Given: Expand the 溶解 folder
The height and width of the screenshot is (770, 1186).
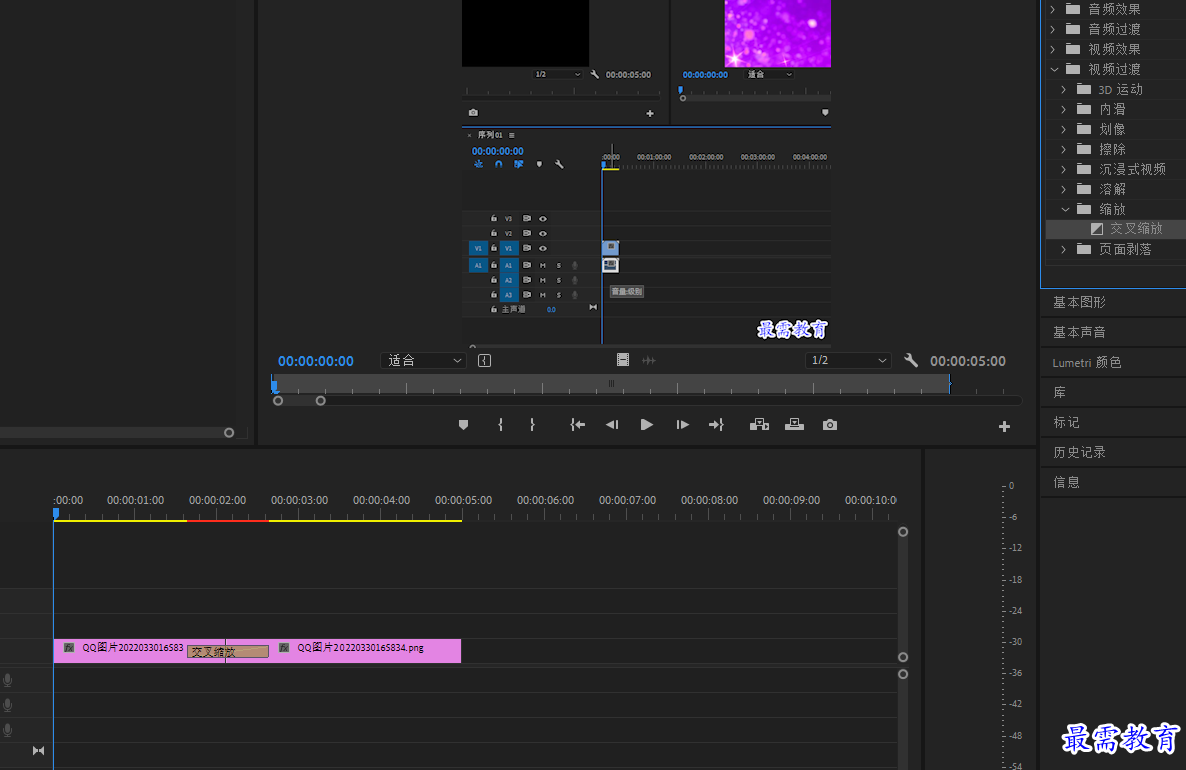Looking at the screenshot, I should click(1064, 189).
